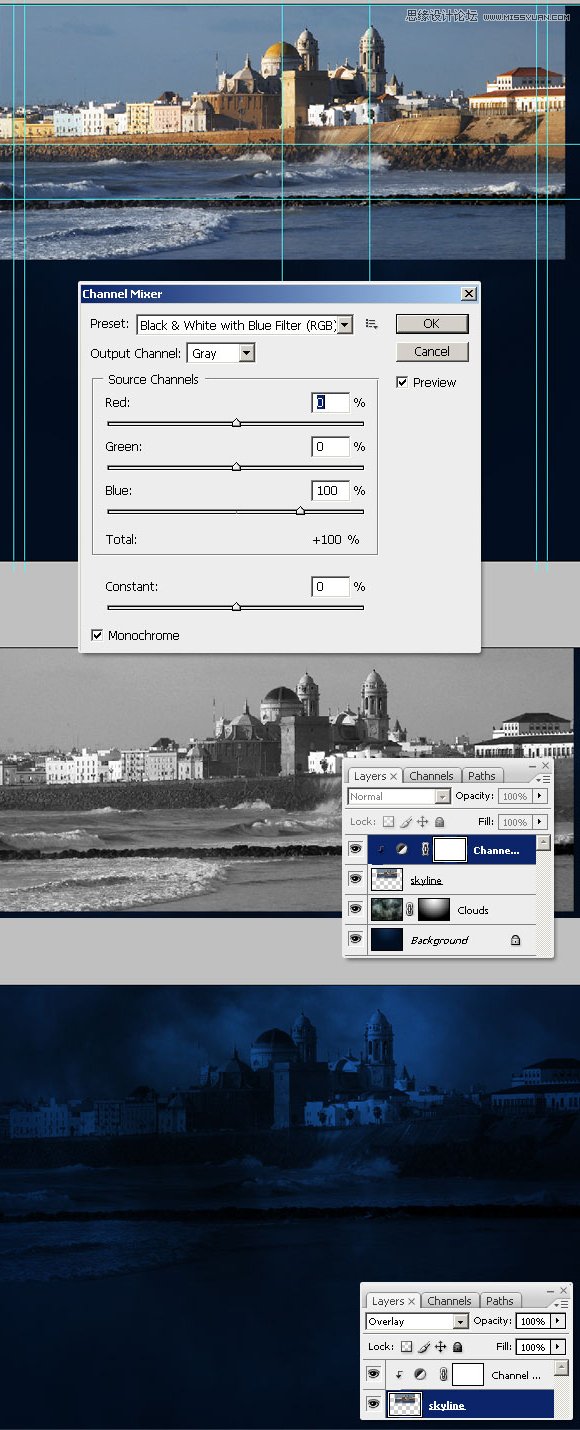Viewport: 580px width, 1430px height.
Task: Click the Clouds layer mask link icon
Action: (408, 910)
